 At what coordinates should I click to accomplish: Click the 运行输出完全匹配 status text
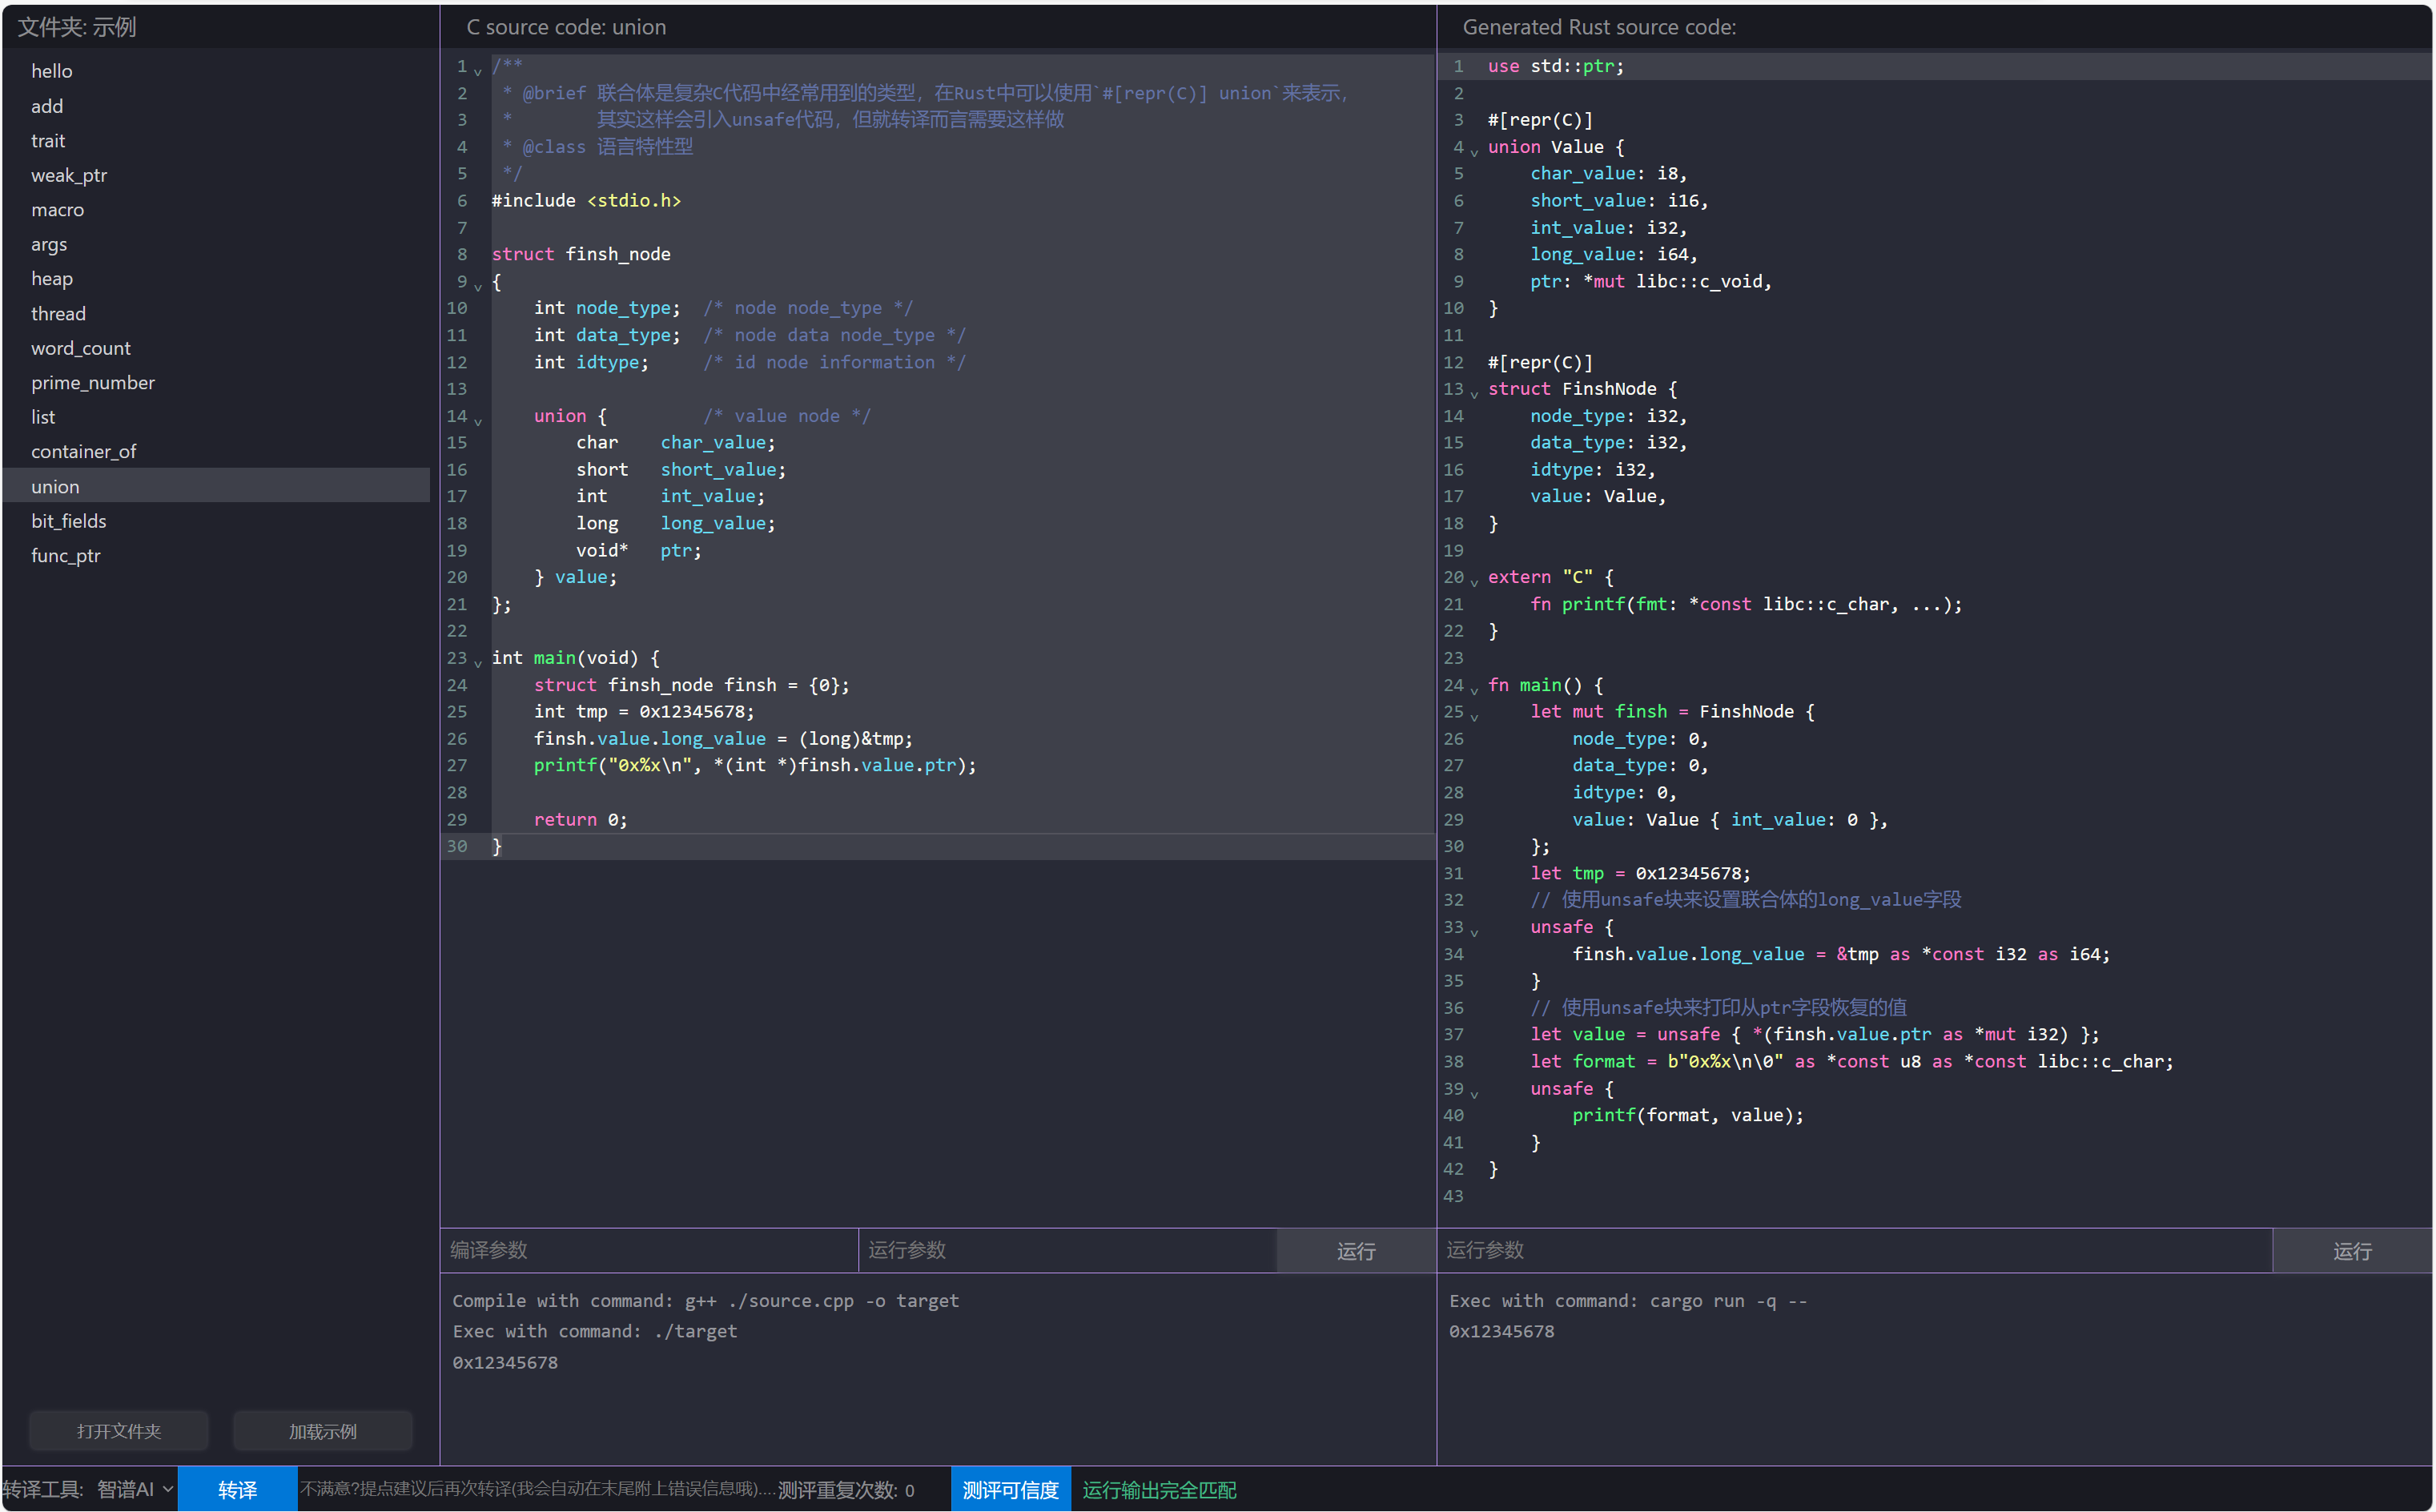click(x=1159, y=1490)
